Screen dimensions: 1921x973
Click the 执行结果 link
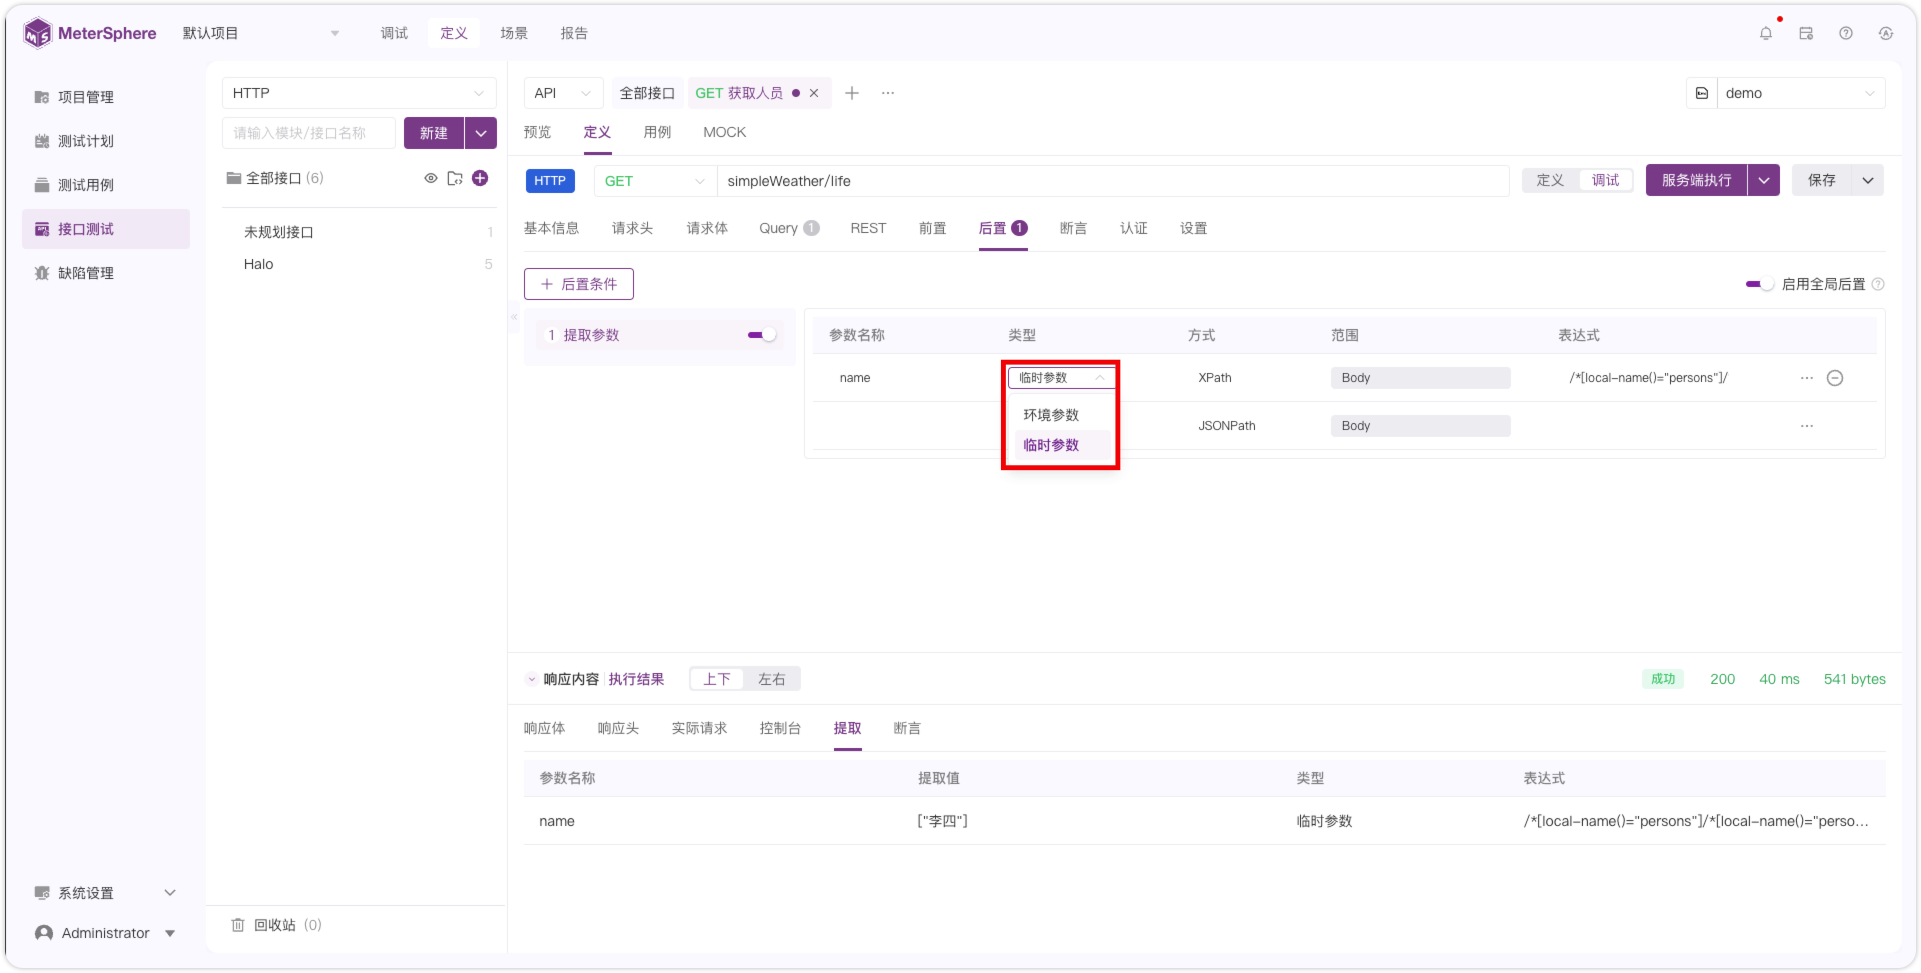tap(636, 679)
